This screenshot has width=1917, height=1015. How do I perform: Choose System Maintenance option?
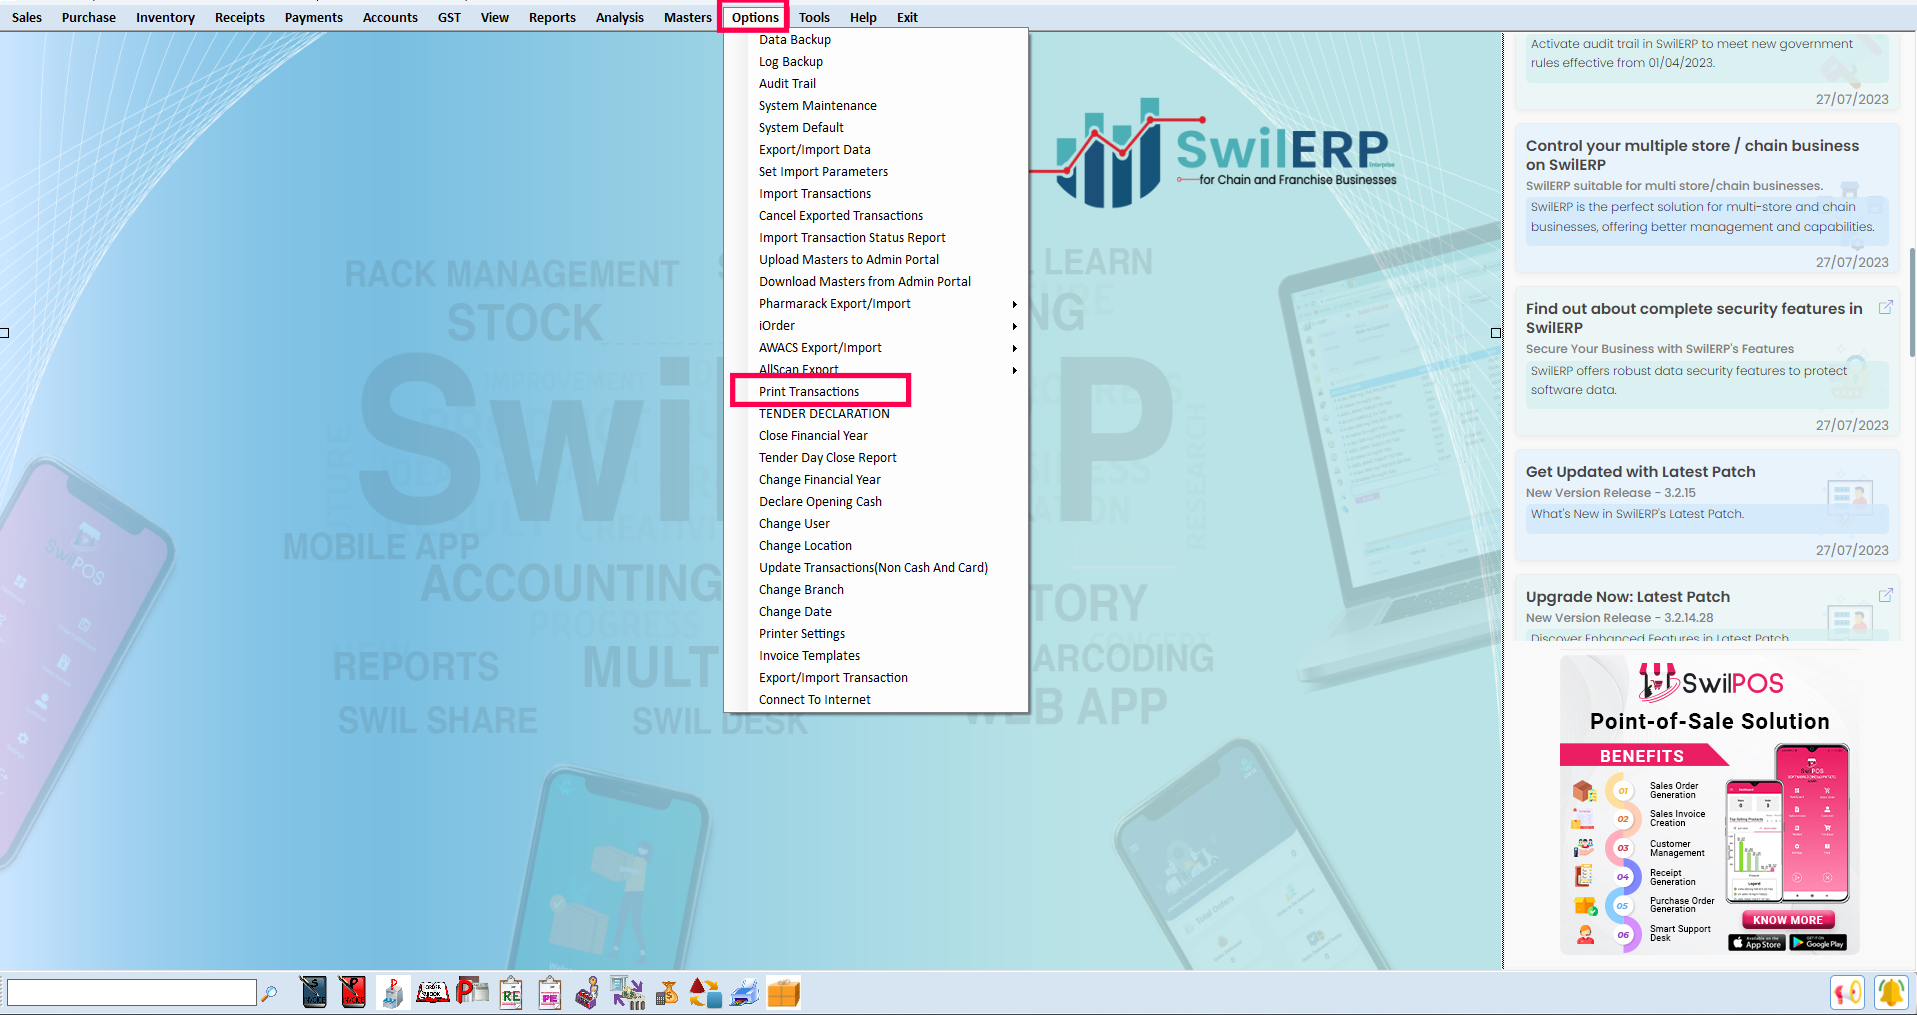[818, 106]
